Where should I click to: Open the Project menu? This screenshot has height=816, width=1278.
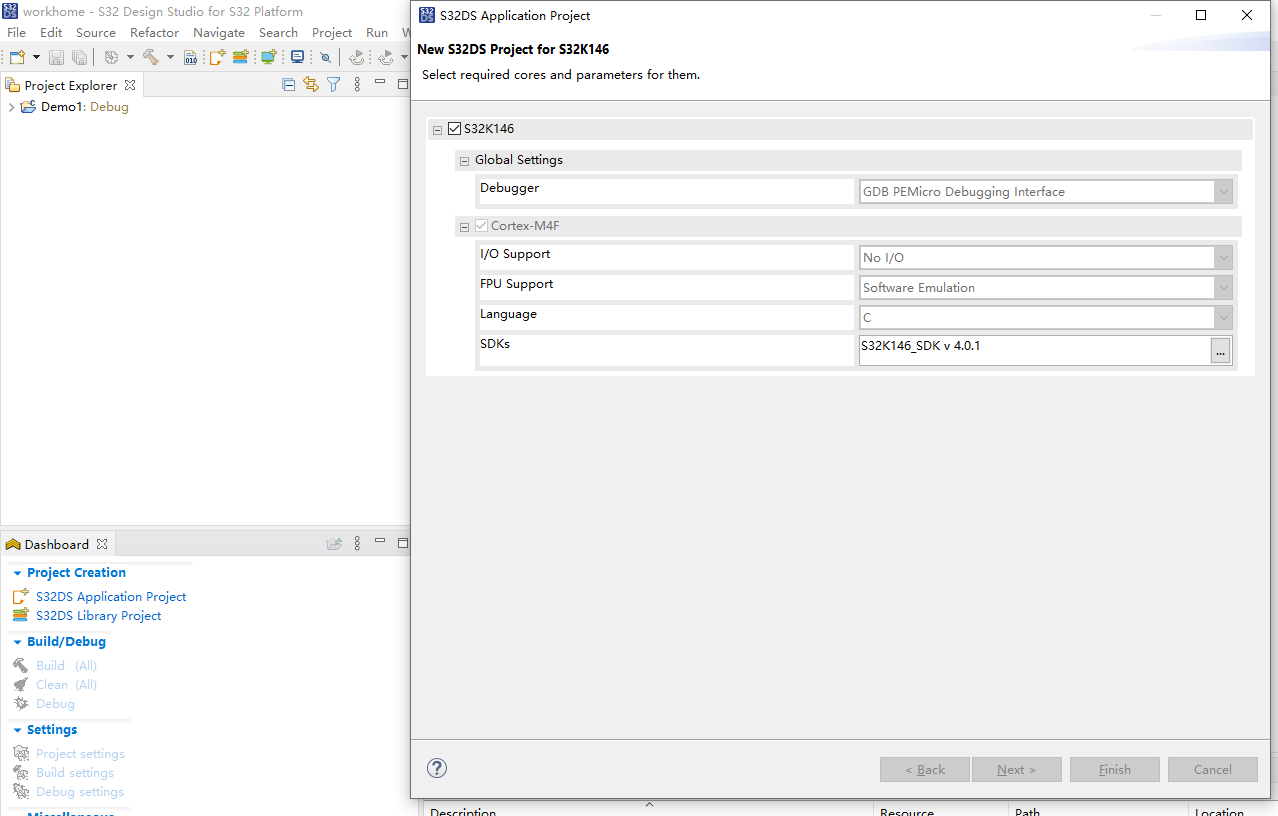[332, 32]
